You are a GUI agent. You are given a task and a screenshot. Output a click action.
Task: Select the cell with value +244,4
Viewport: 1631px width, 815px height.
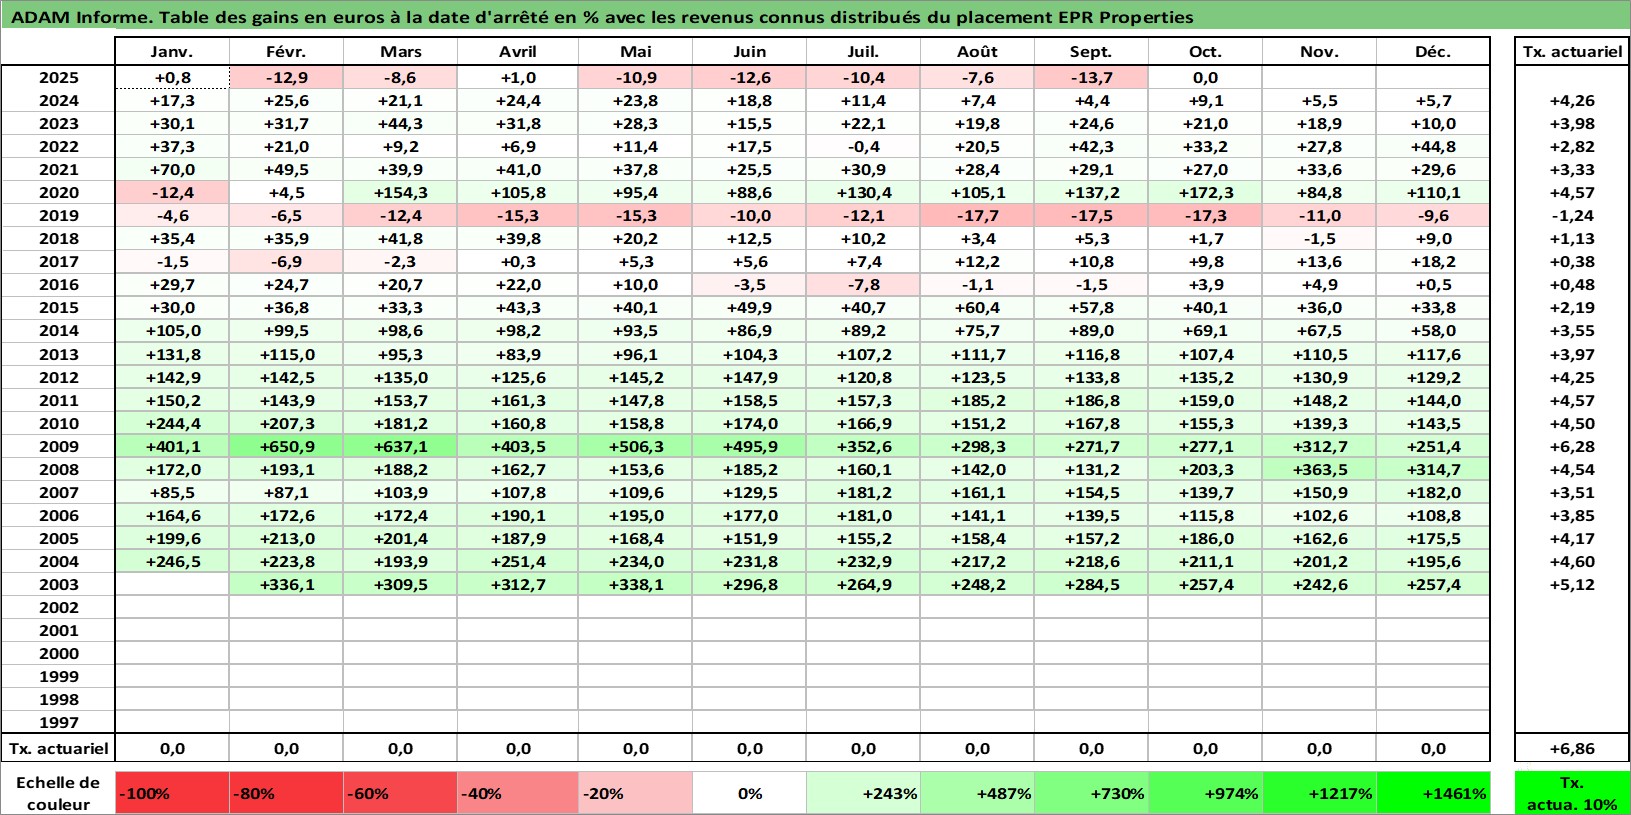(x=172, y=424)
